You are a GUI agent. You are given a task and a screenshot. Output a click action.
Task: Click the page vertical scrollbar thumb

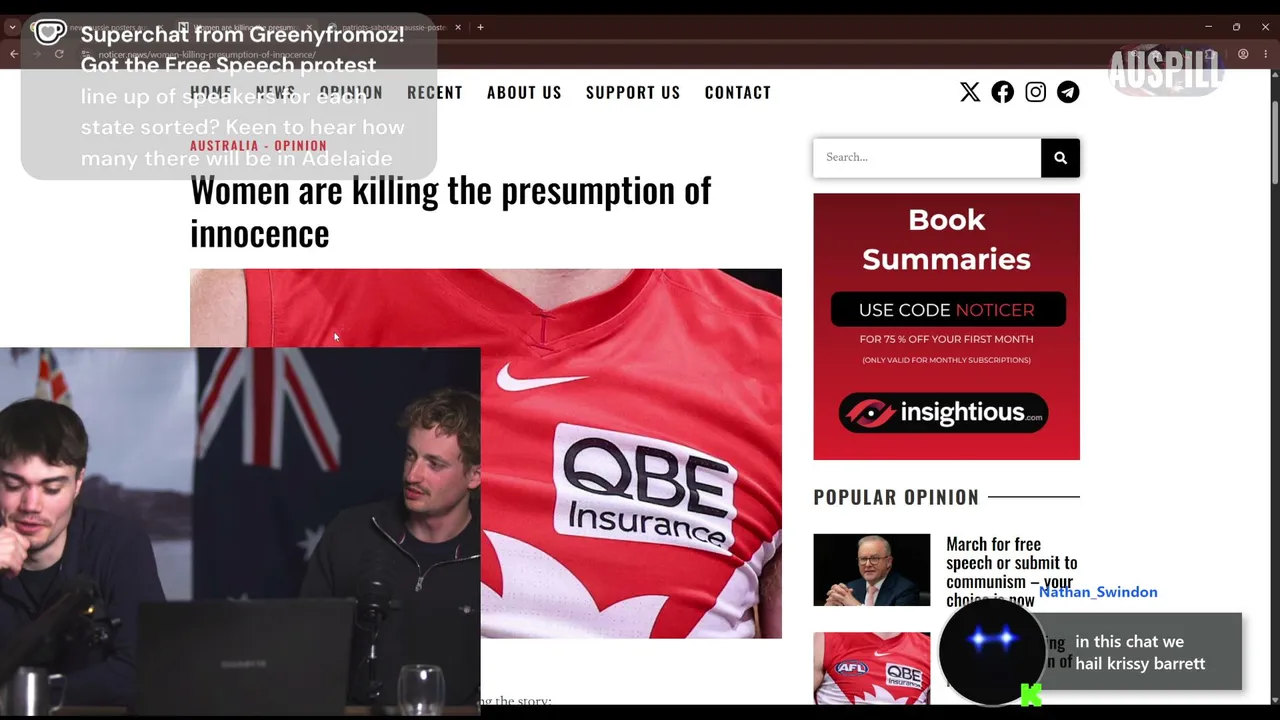1274,142
